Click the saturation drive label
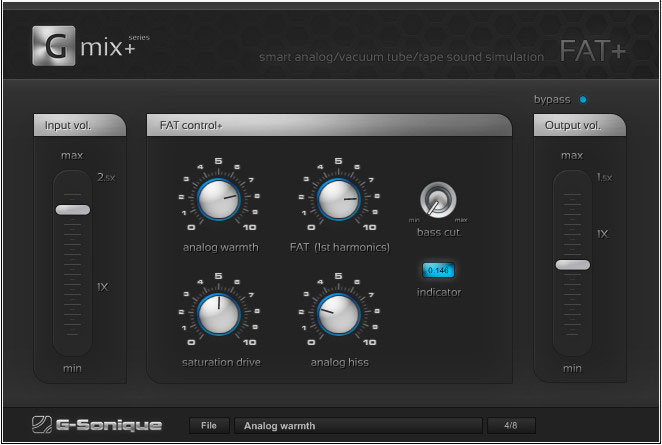The image size is (662, 445). click(221, 362)
